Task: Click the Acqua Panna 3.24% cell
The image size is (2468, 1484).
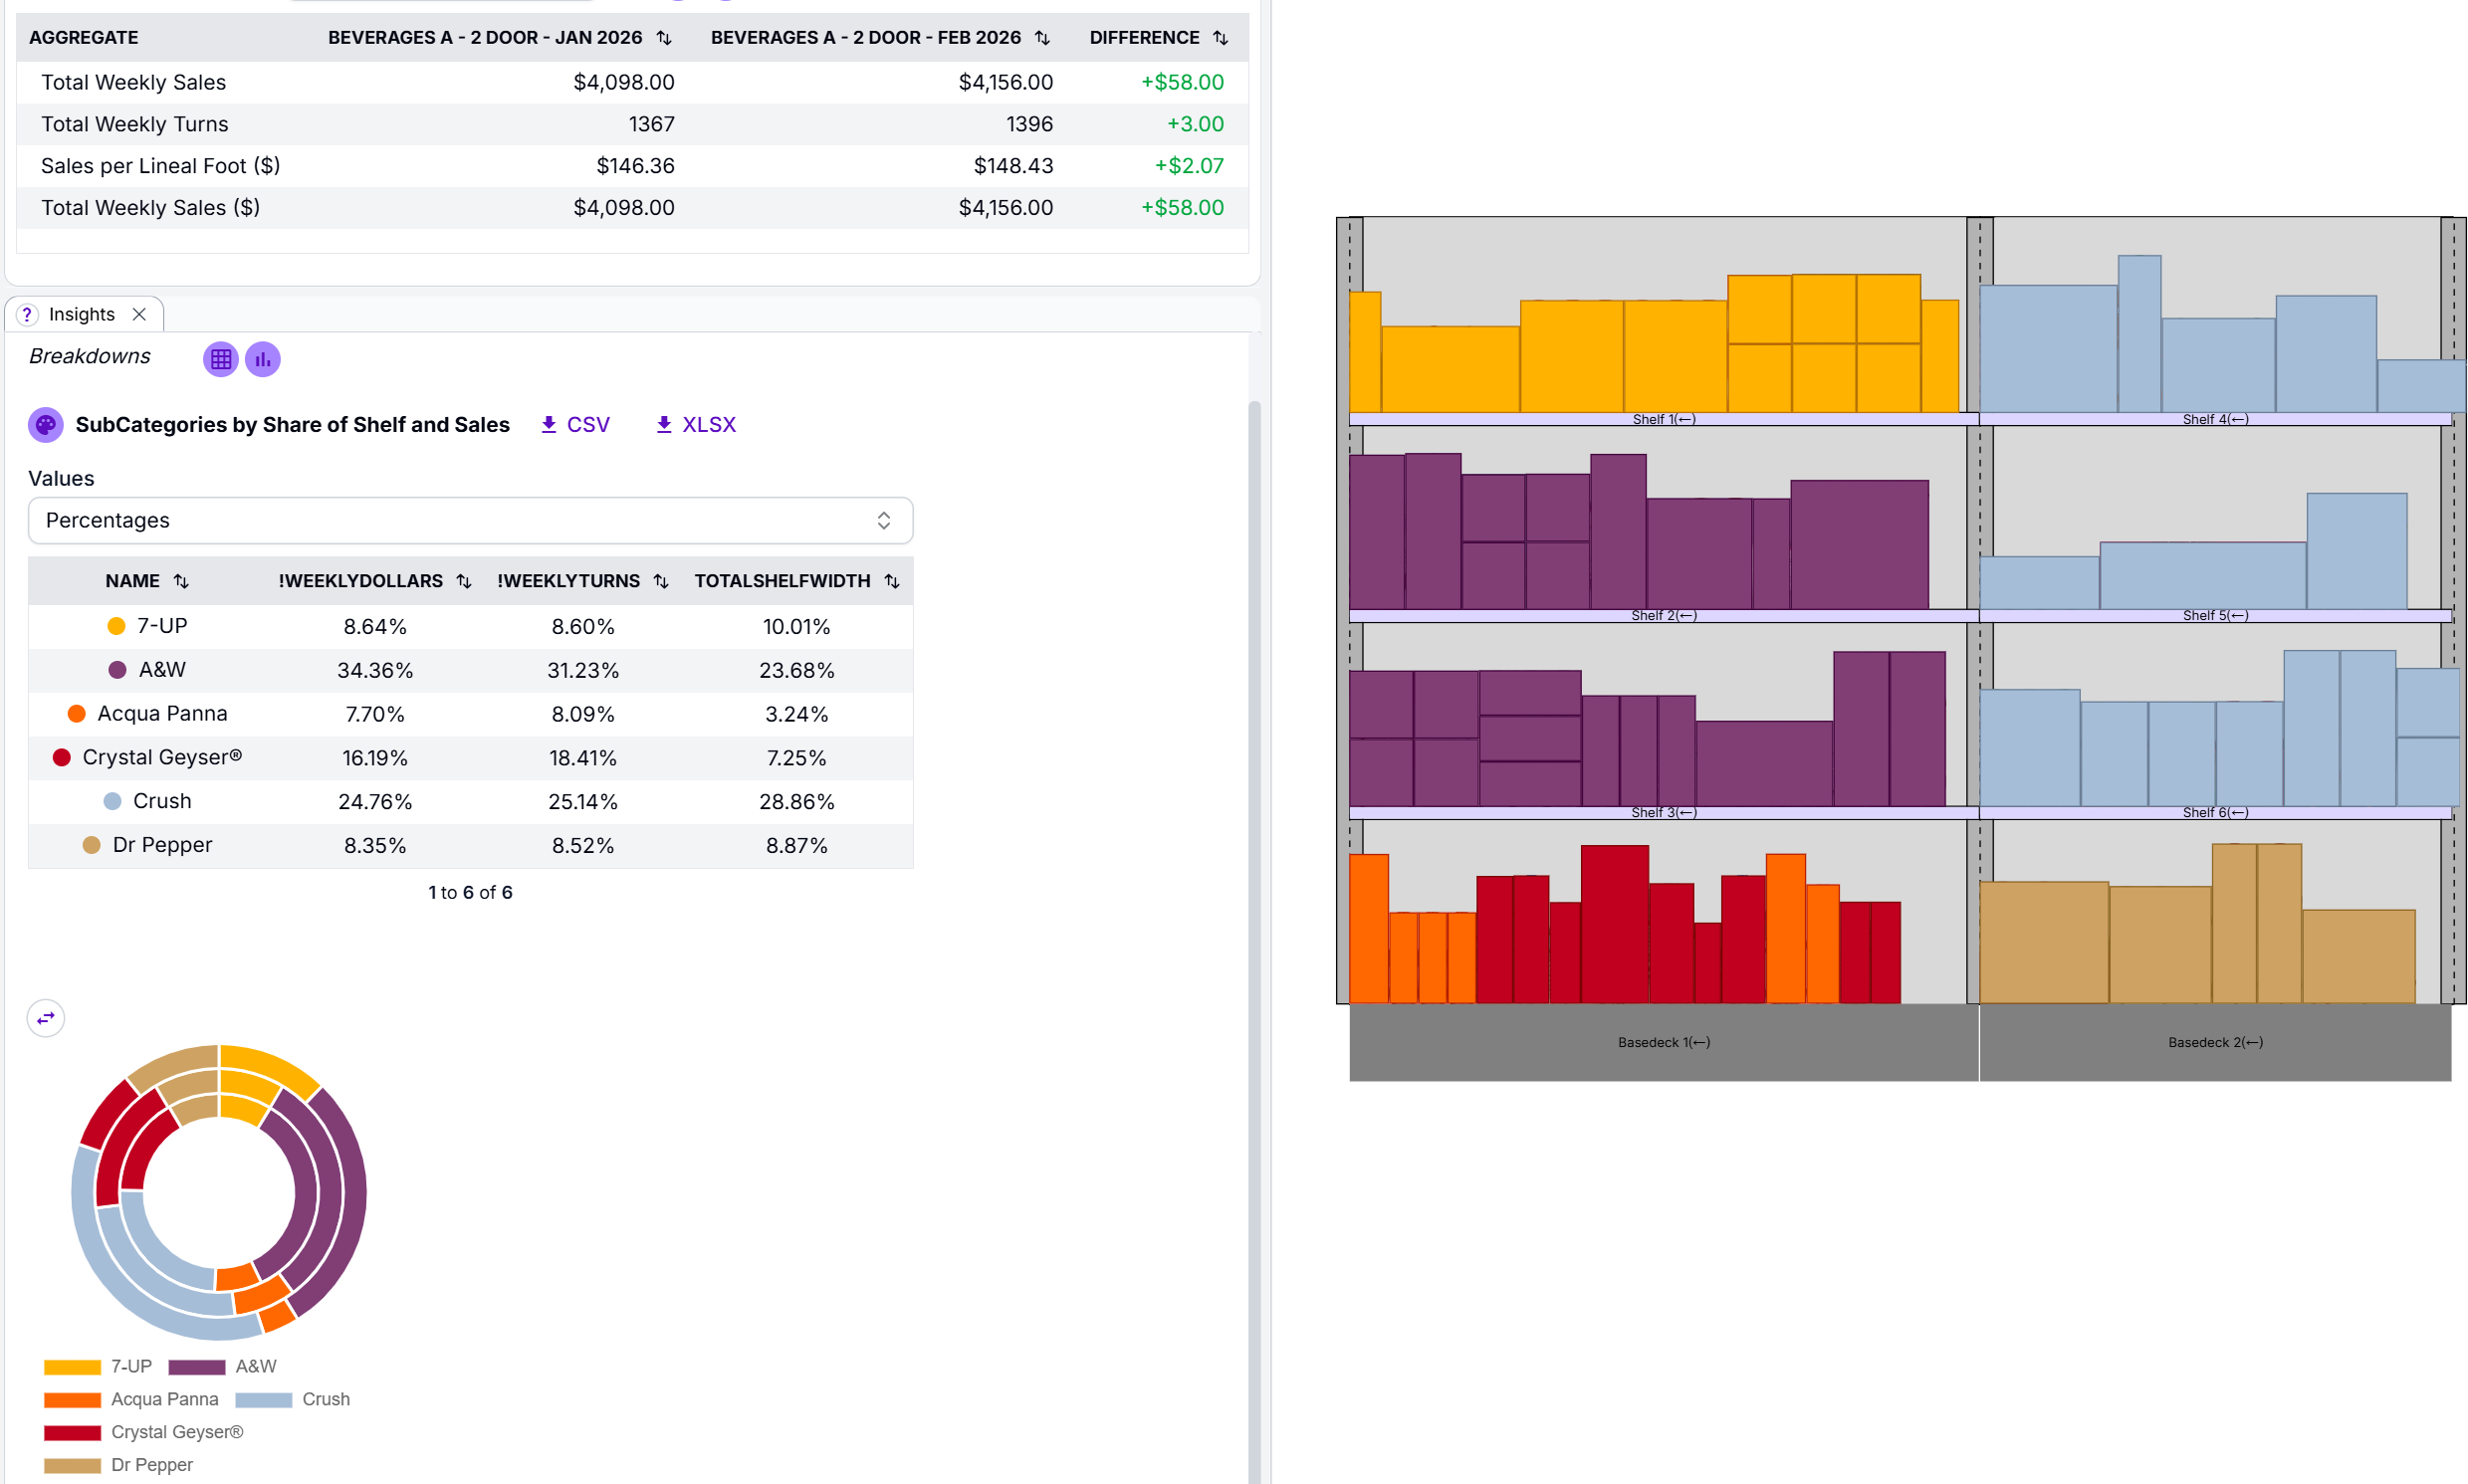Action: 796,714
